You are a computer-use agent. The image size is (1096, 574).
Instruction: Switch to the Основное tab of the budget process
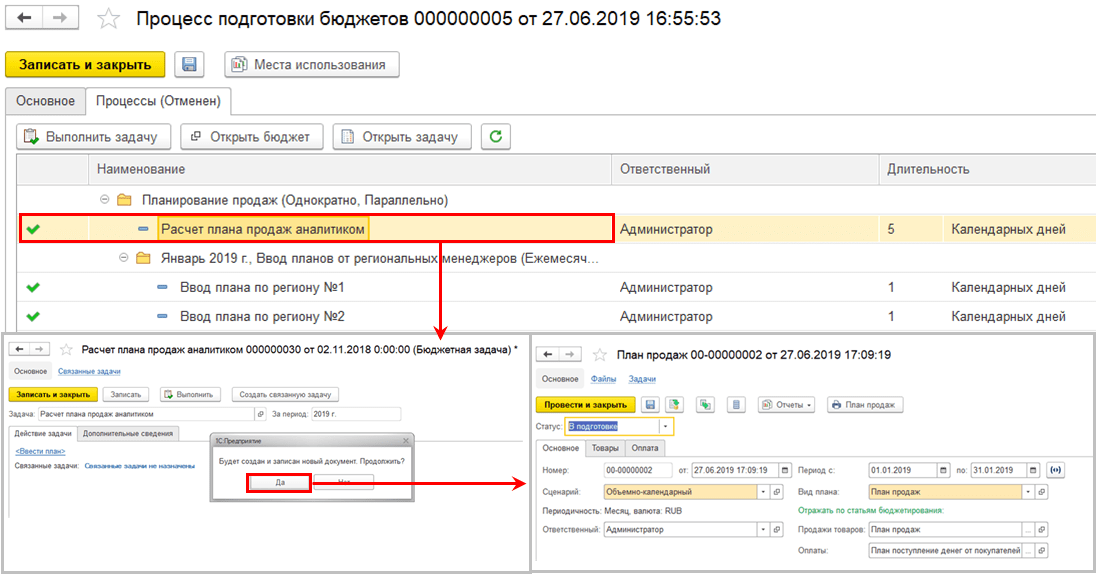click(45, 101)
